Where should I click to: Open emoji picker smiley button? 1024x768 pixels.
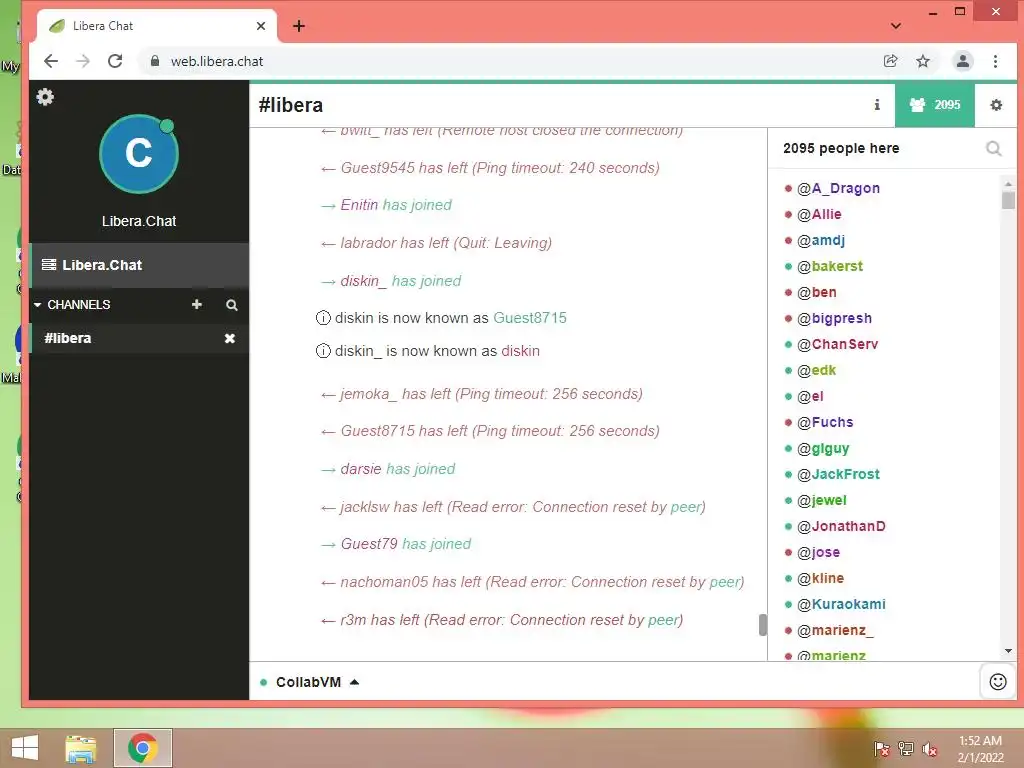(x=998, y=682)
